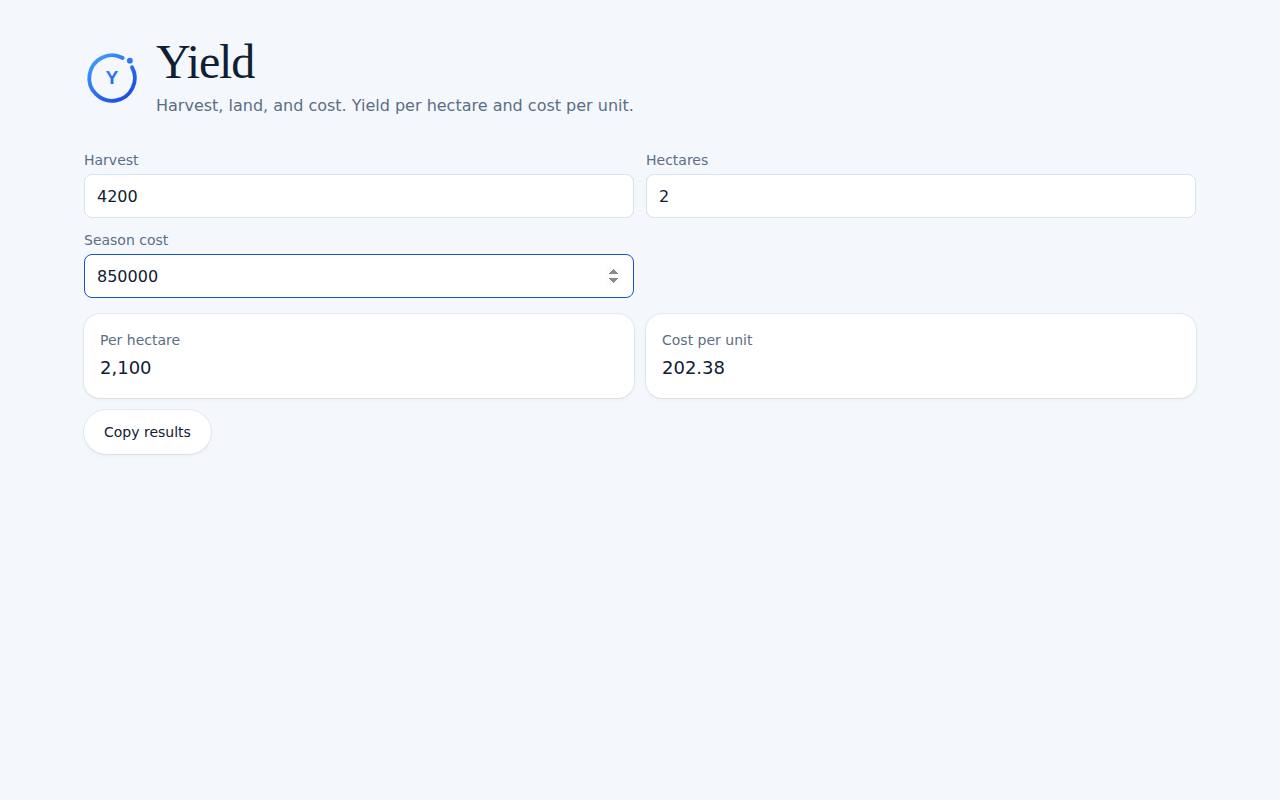
Task: Click the Season cost label
Action: (x=126, y=240)
